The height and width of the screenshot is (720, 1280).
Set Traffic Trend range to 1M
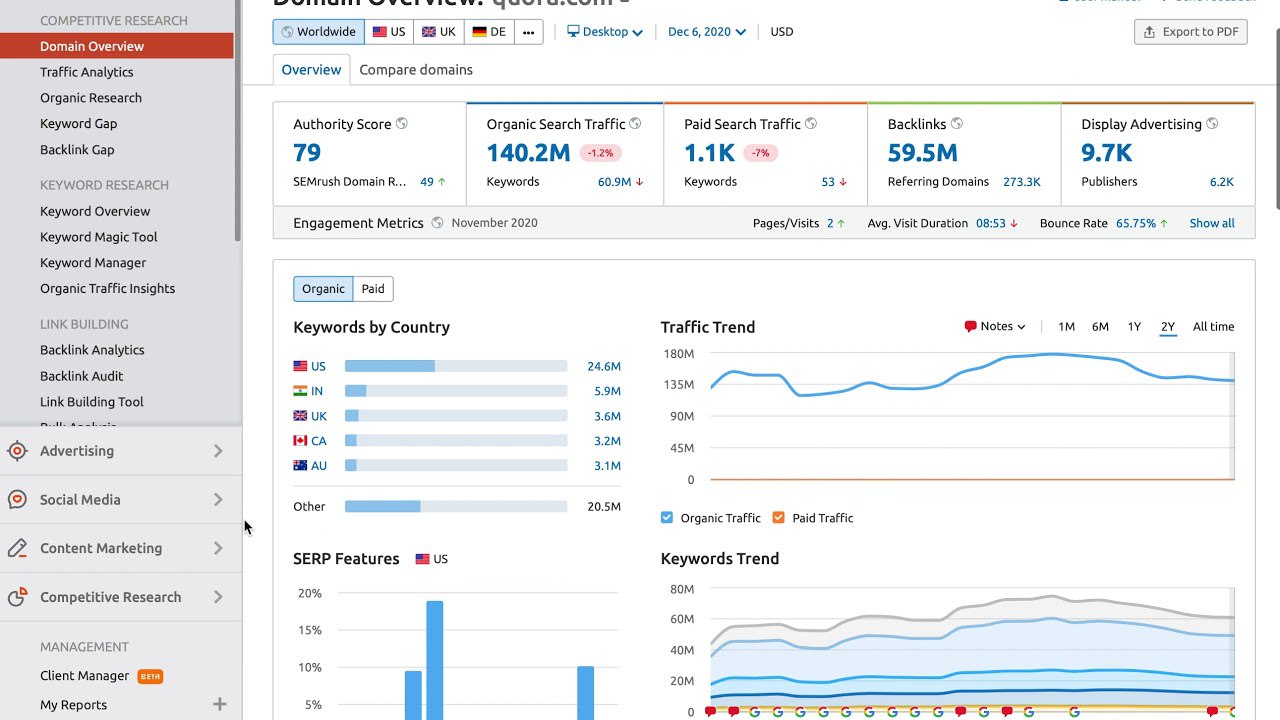pos(1066,327)
